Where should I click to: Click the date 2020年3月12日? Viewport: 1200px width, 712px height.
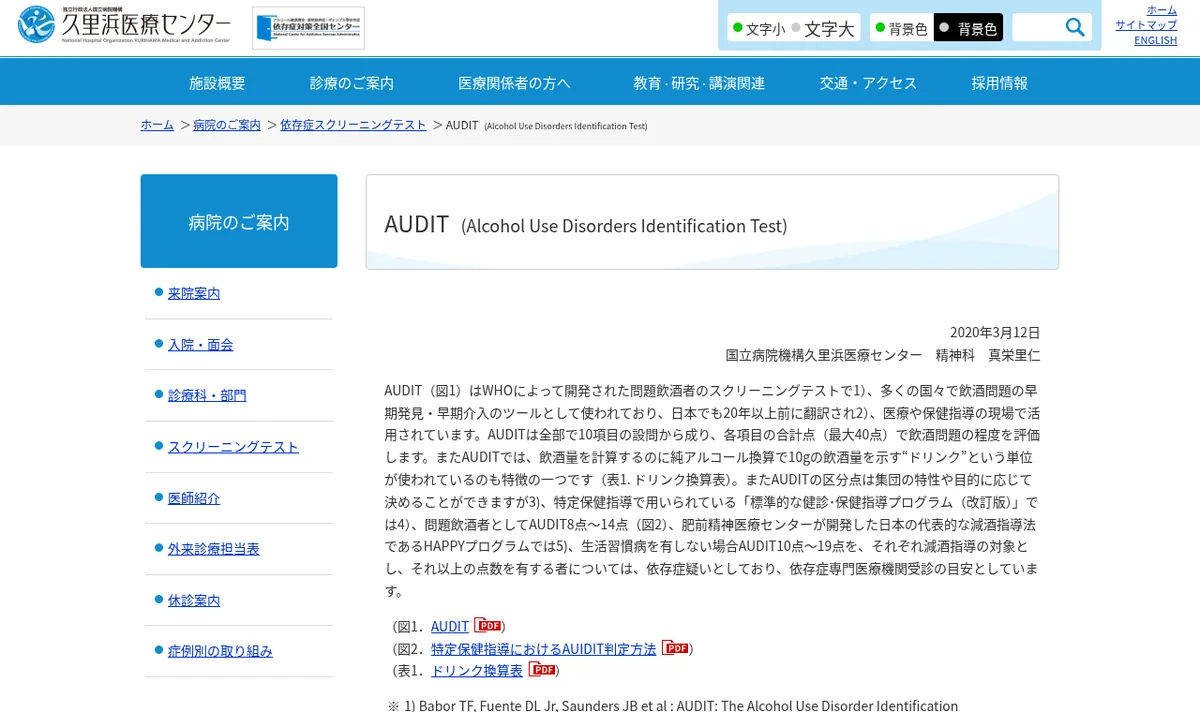pyautogui.click(x=994, y=332)
